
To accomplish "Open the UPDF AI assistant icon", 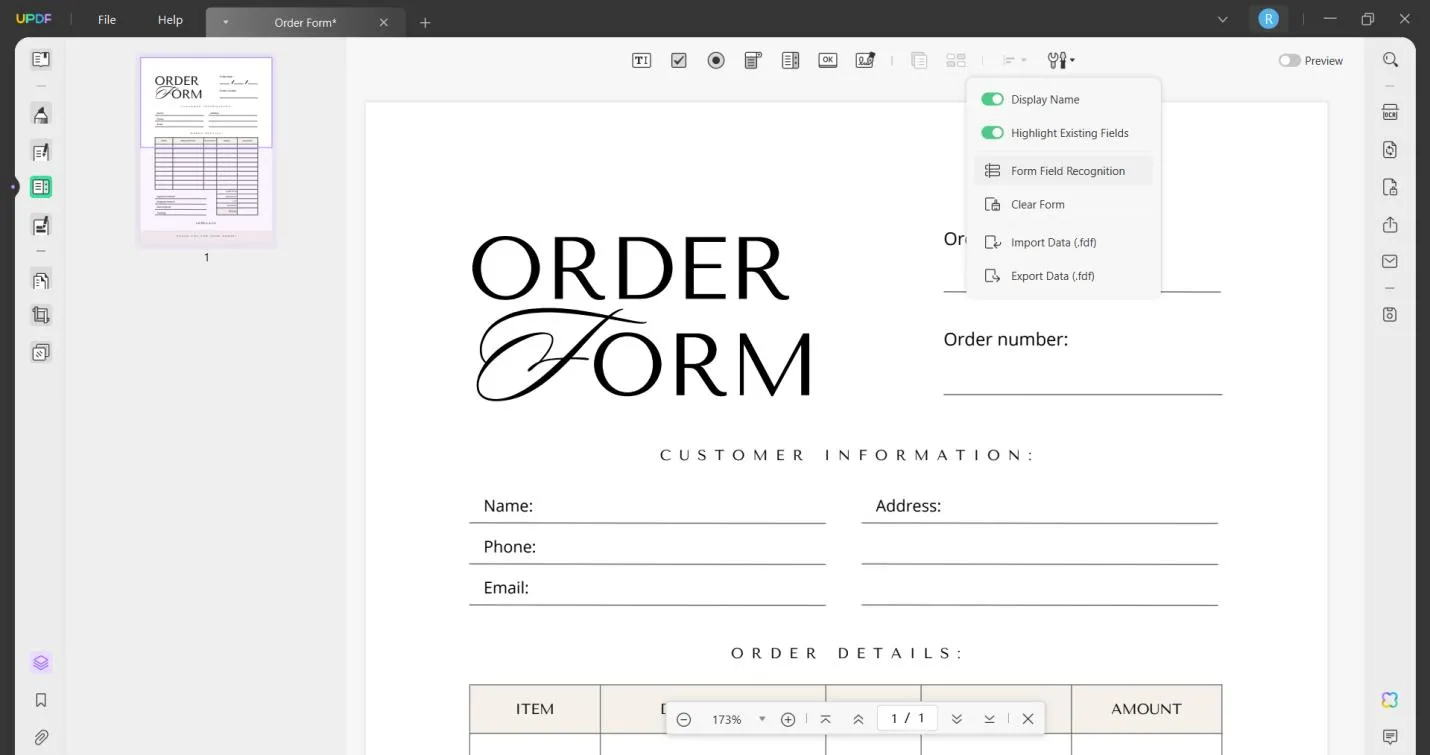I will click(x=1390, y=700).
